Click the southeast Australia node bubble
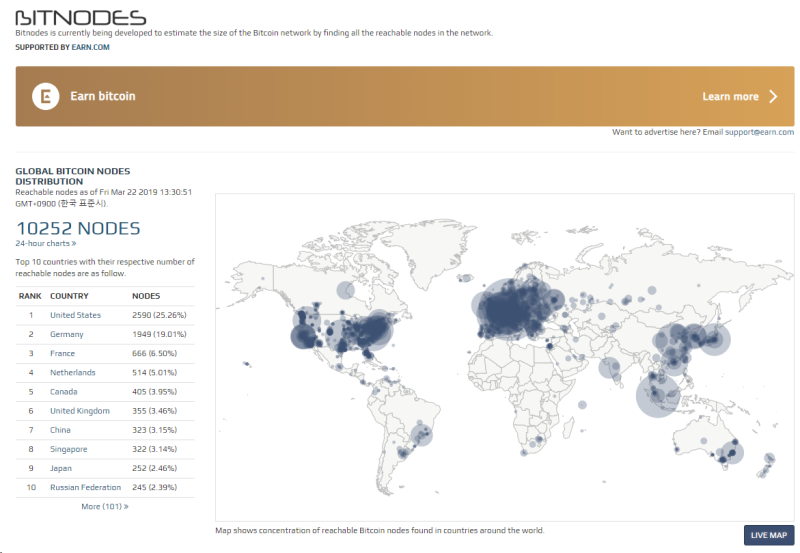The image size is (800, 553). (x=732, y=452)
